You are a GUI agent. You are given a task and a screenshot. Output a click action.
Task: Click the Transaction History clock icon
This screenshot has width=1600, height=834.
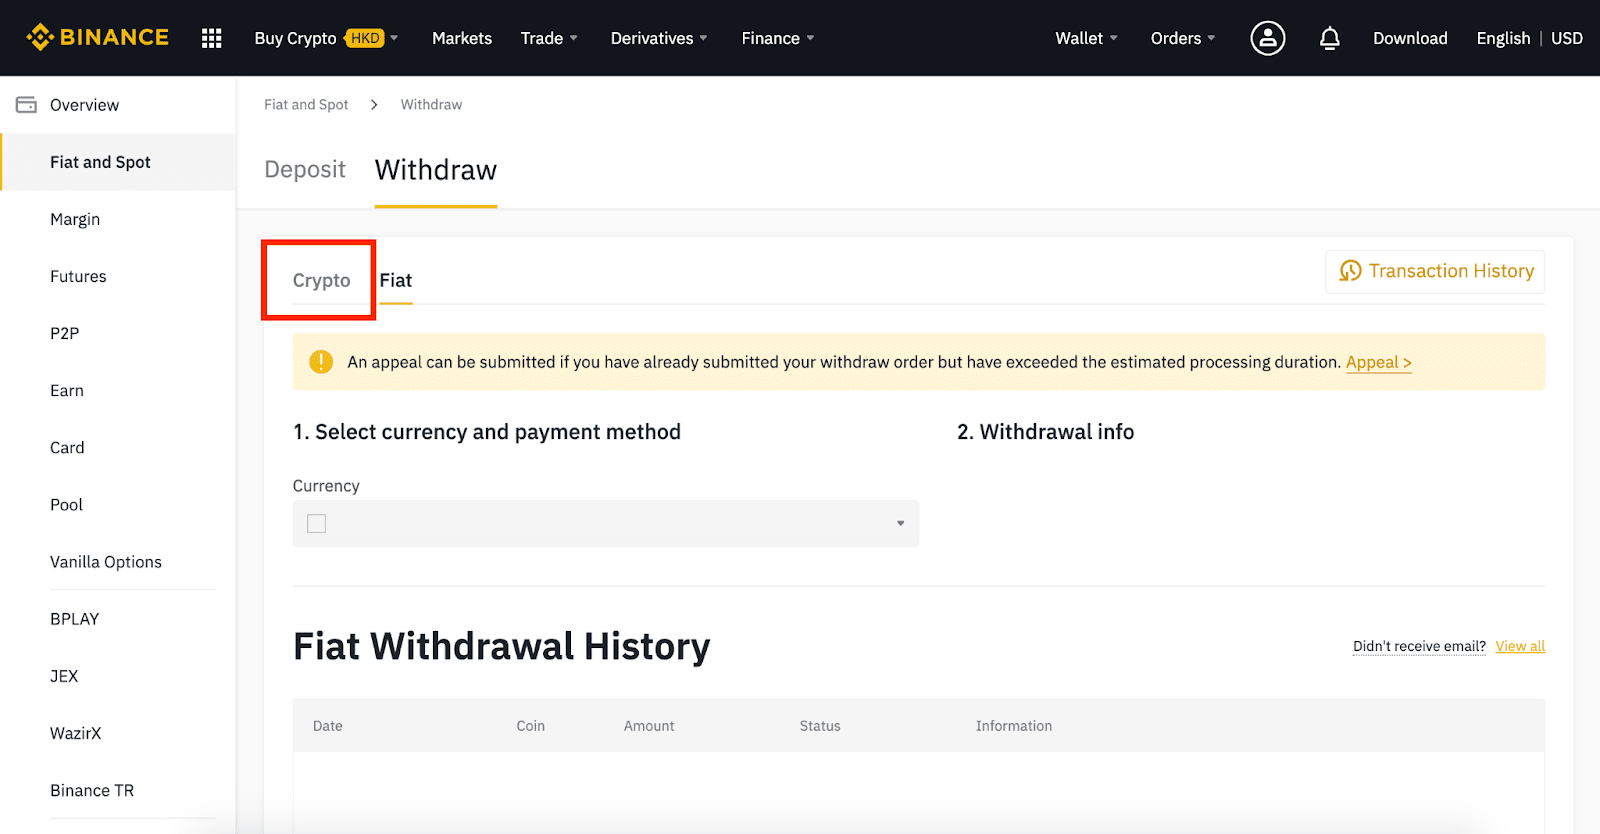pyautogui.click(x=1350, y=271)
